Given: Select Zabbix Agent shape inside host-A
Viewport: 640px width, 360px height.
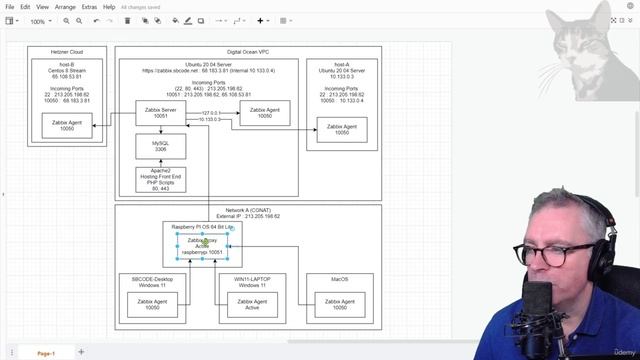Looking at the screenshot, I should coord(342,130).
